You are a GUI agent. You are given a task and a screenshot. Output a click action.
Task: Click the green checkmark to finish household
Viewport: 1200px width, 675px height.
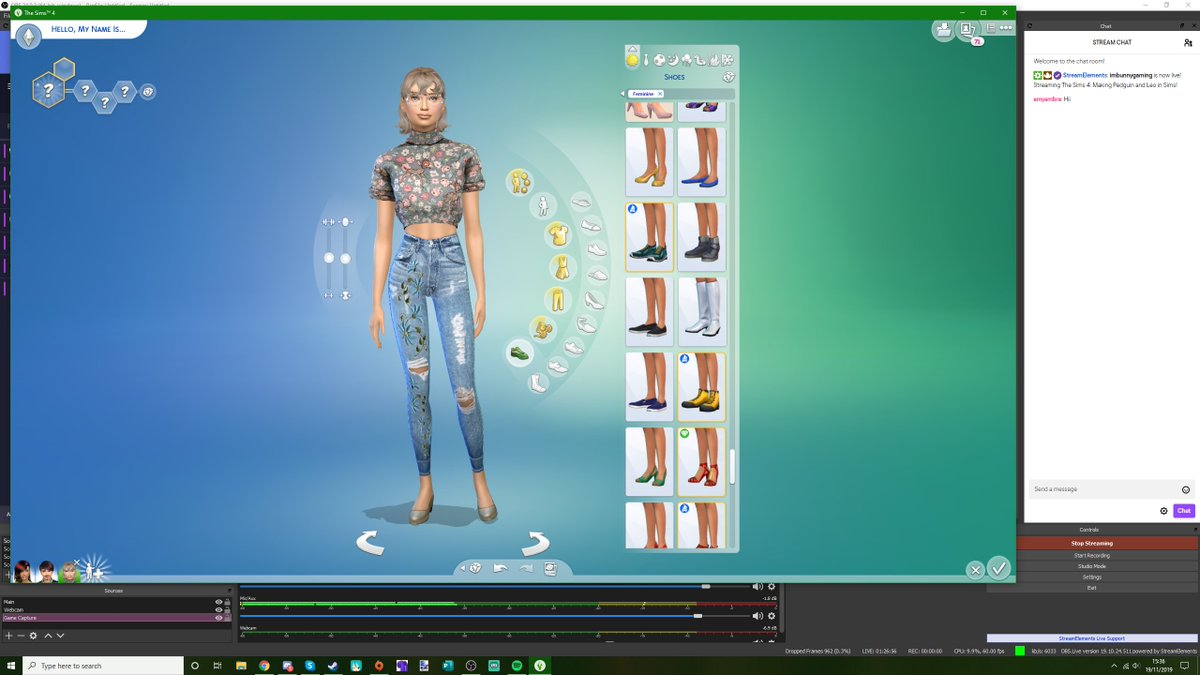tap(999, 567)
